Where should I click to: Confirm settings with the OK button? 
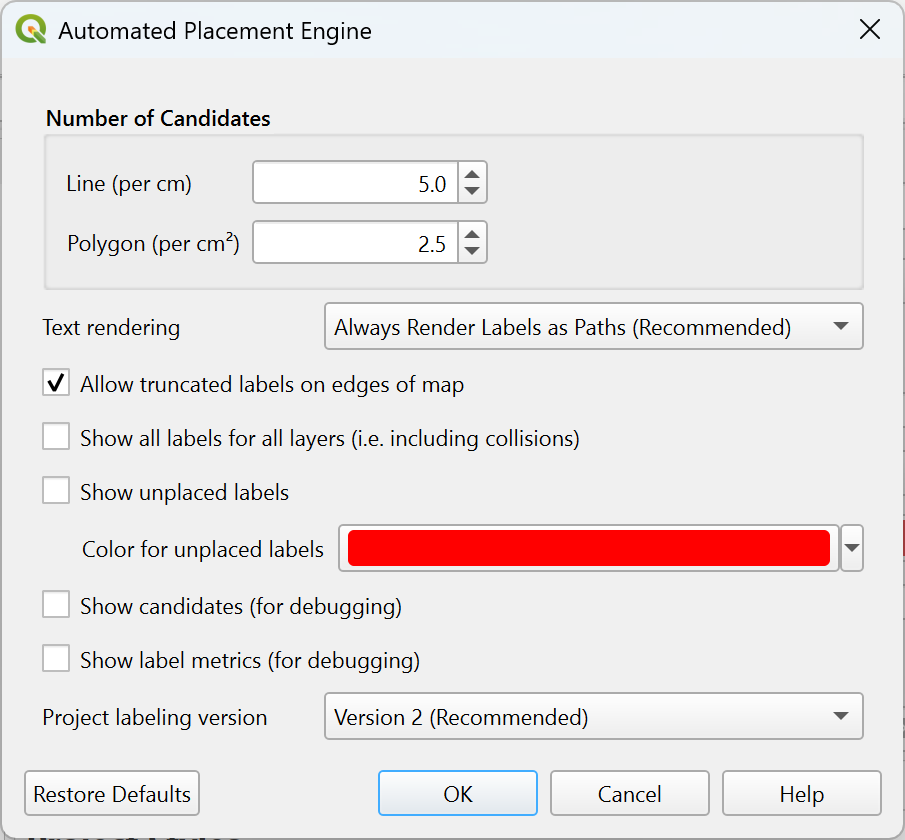(x=458, y=794)
